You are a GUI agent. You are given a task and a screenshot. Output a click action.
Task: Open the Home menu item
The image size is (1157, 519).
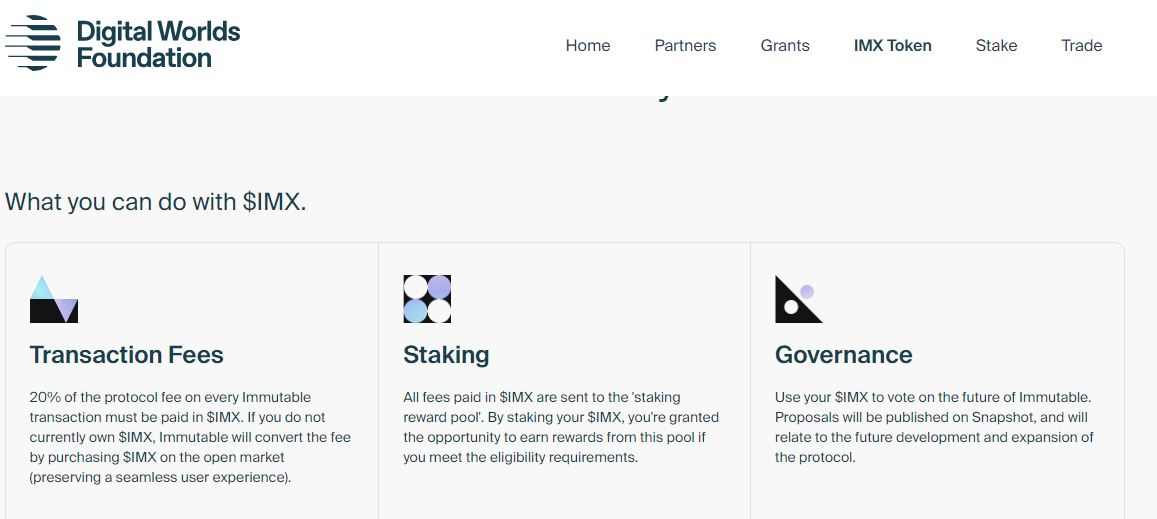[x=588, y=46]
